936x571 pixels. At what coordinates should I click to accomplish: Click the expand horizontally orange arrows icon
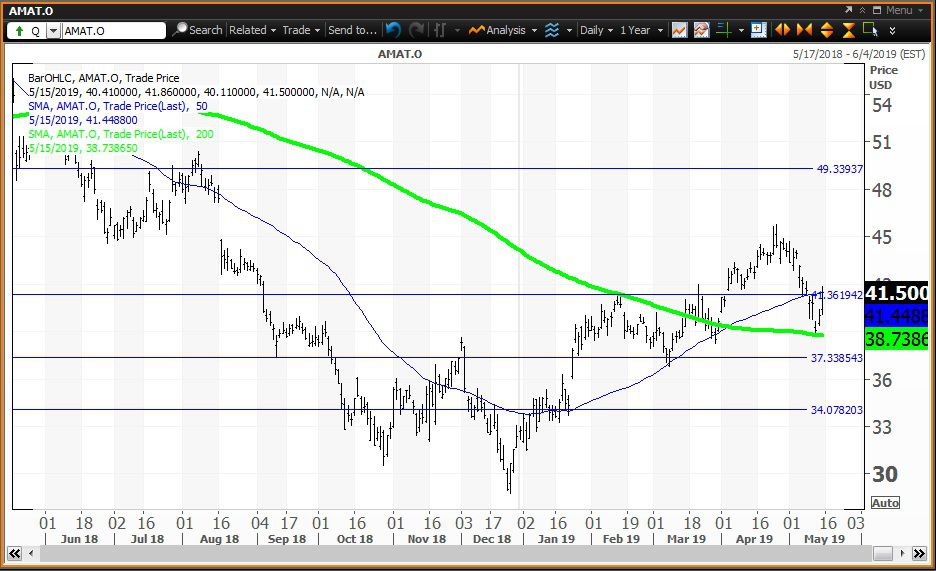pyautogui.click(x=782, y=29)
